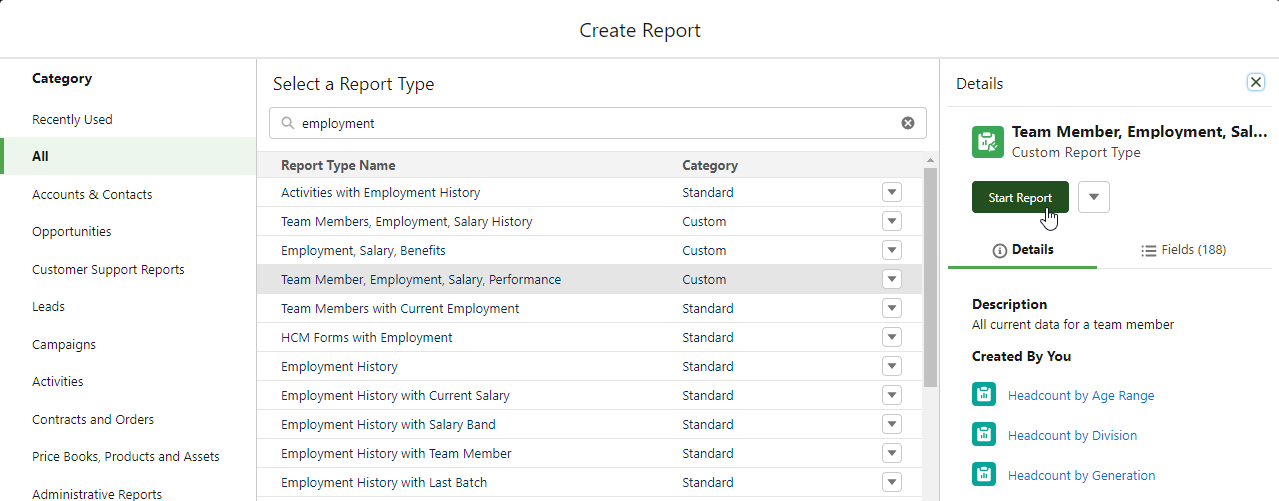
Task: Open dropdown for Activities with Employment History row
Action: 892,192
